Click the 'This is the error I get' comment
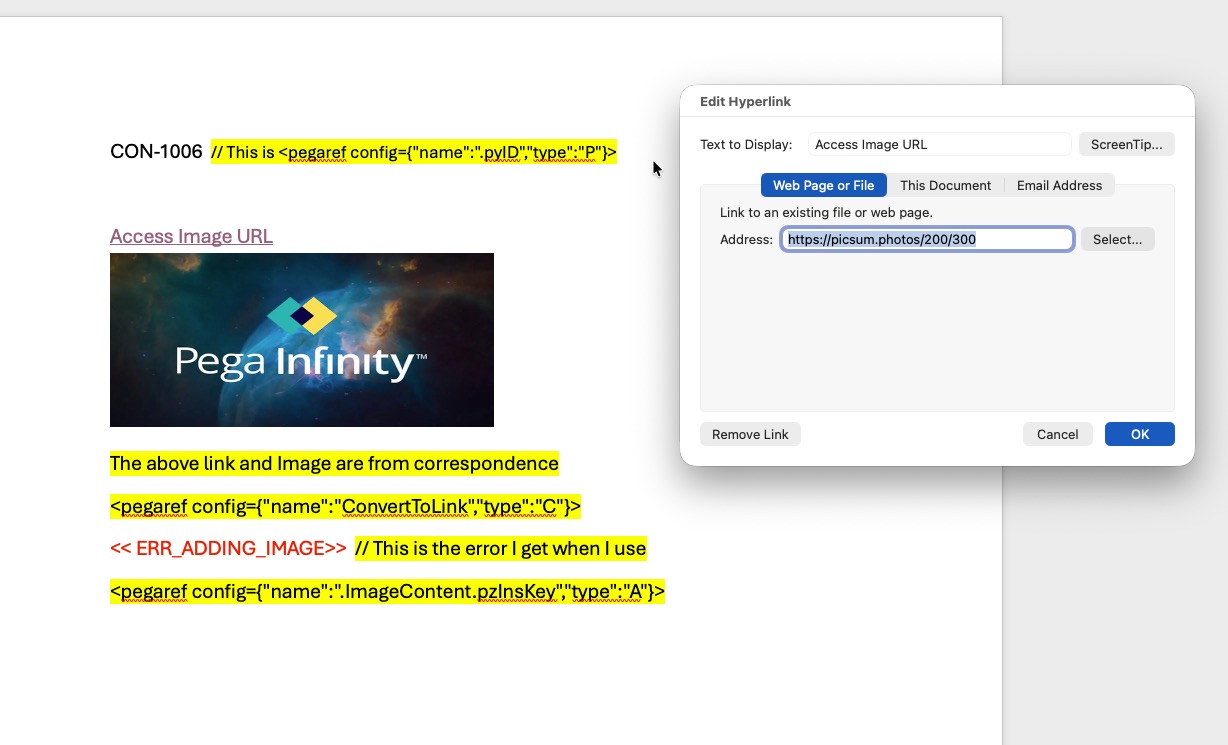The width and height of the screenshot is (1228, 745). coord(500,548)
